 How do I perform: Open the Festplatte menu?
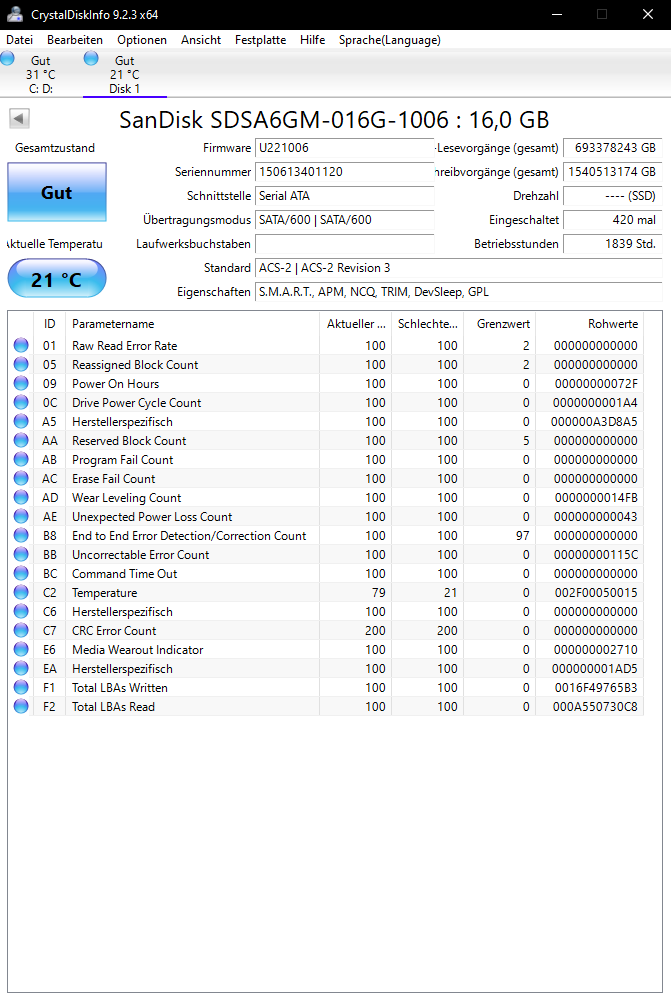[260, 40]
